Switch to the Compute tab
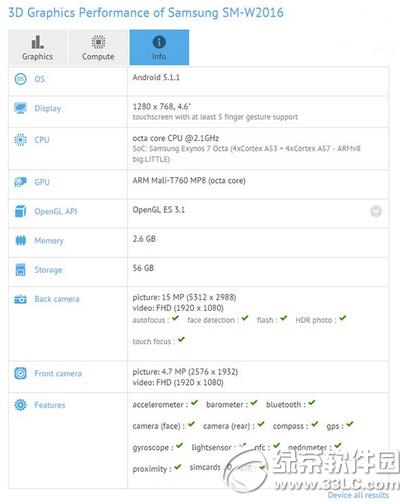The width and height of the screenshot is (400, 504). (98, 47)
